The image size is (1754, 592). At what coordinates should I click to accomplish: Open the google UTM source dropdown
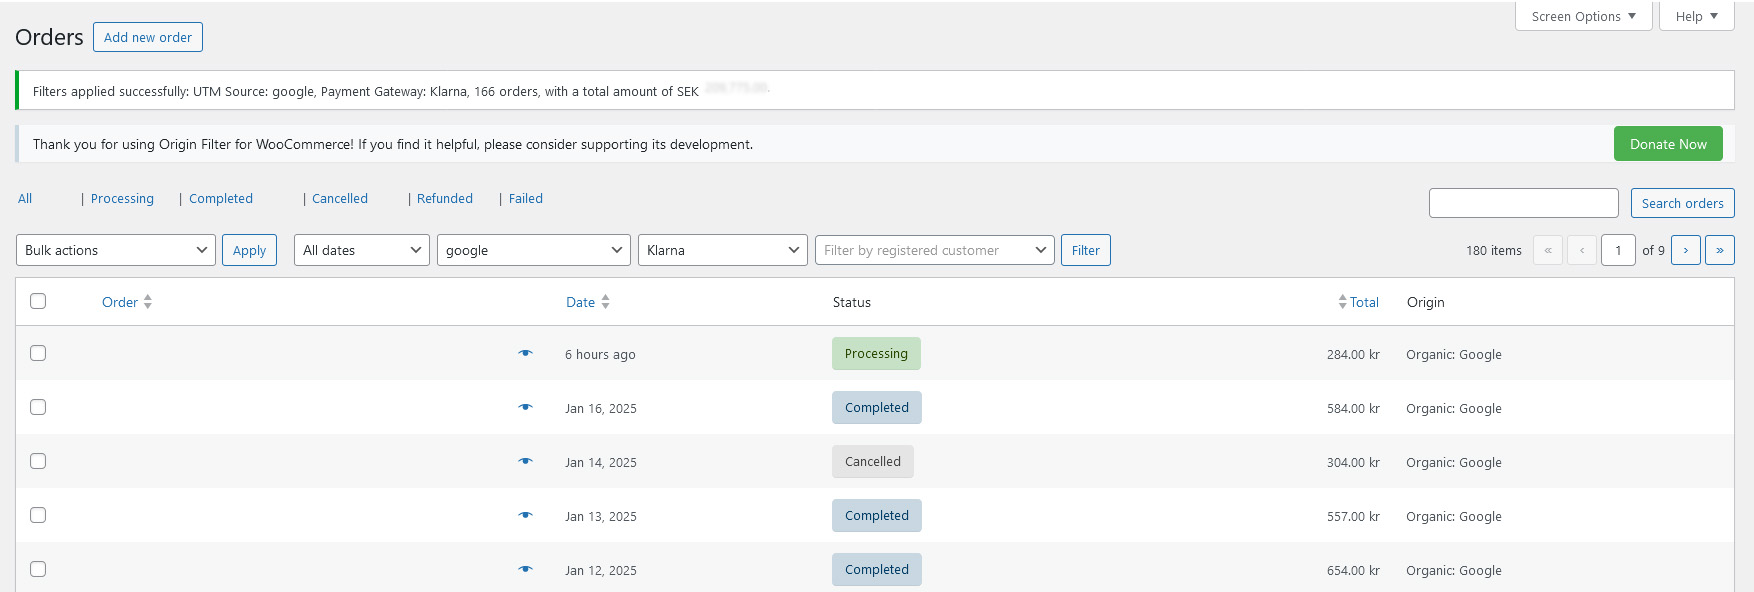533,250
